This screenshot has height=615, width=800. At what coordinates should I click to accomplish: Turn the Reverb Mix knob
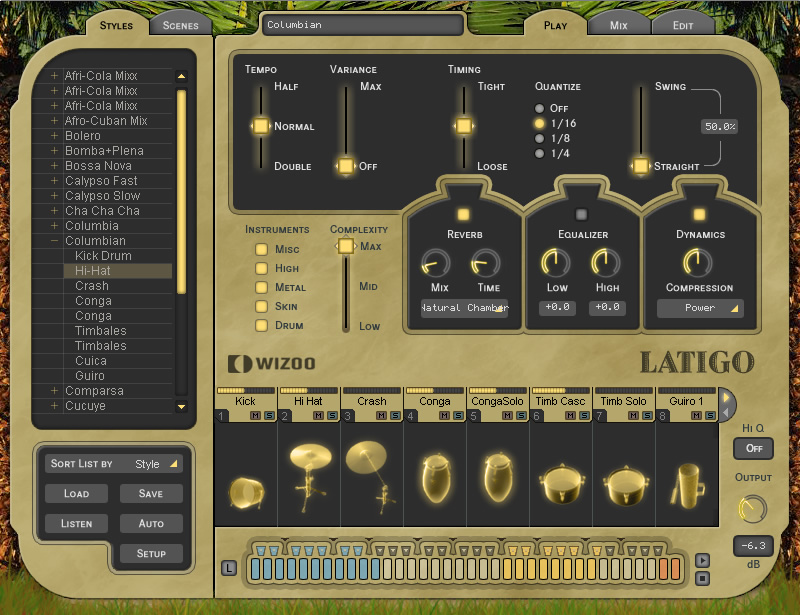pos(435,263)
